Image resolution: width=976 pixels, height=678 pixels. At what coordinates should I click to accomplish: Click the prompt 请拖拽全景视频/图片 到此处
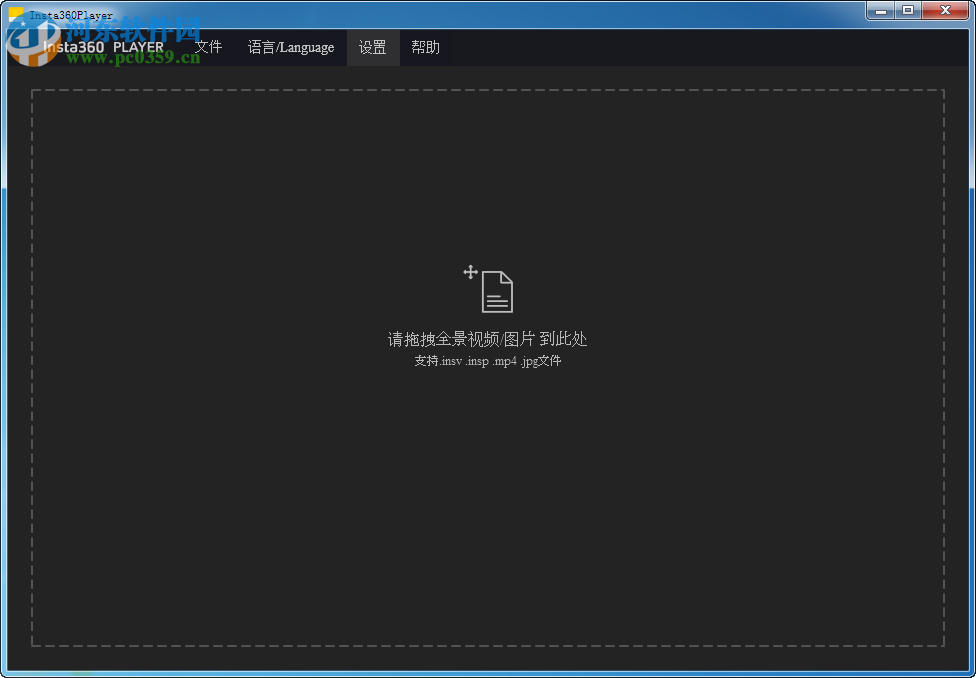489,339
